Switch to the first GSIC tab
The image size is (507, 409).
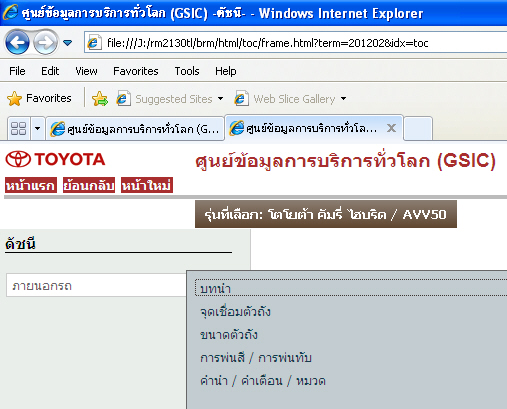point(135,129)
